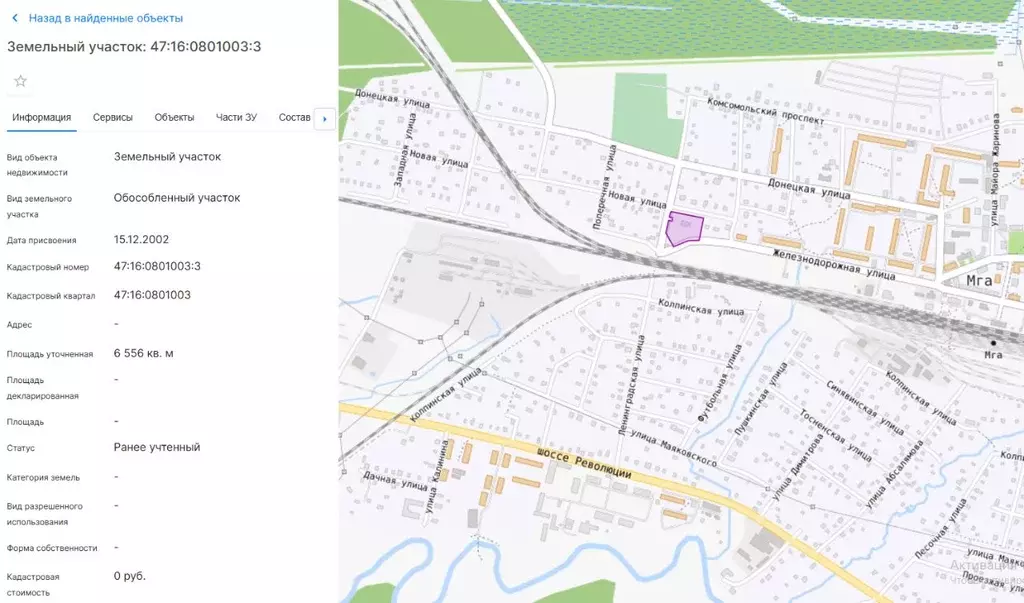Screen dimensions: 1024x603
Task: Click the Ленинградская улица map label
Action: pos(631,385)
